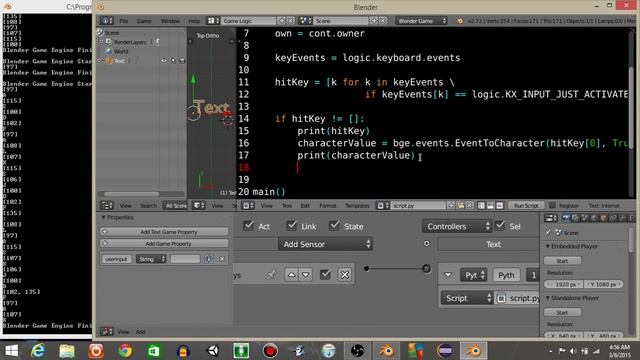640x360 pixels.
Task: Open the Format menu in text editor
Action: tap(327, 206)
